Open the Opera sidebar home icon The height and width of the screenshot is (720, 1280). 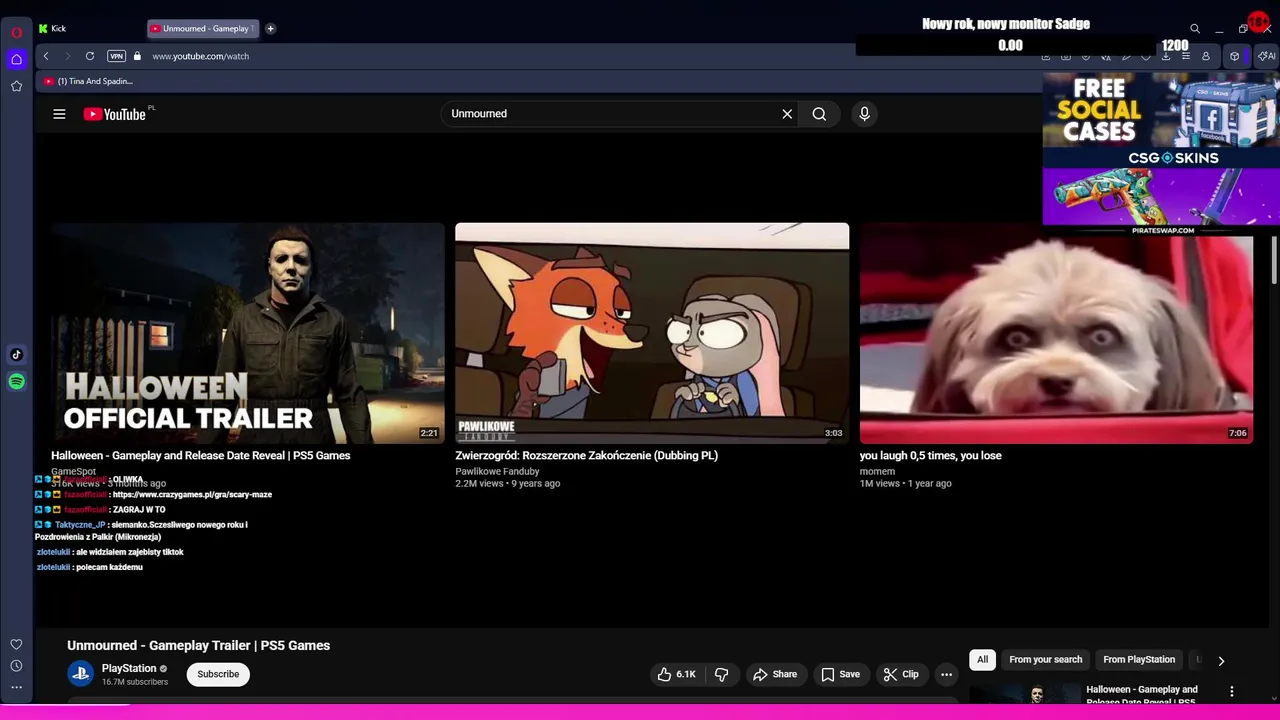point(17,59)
